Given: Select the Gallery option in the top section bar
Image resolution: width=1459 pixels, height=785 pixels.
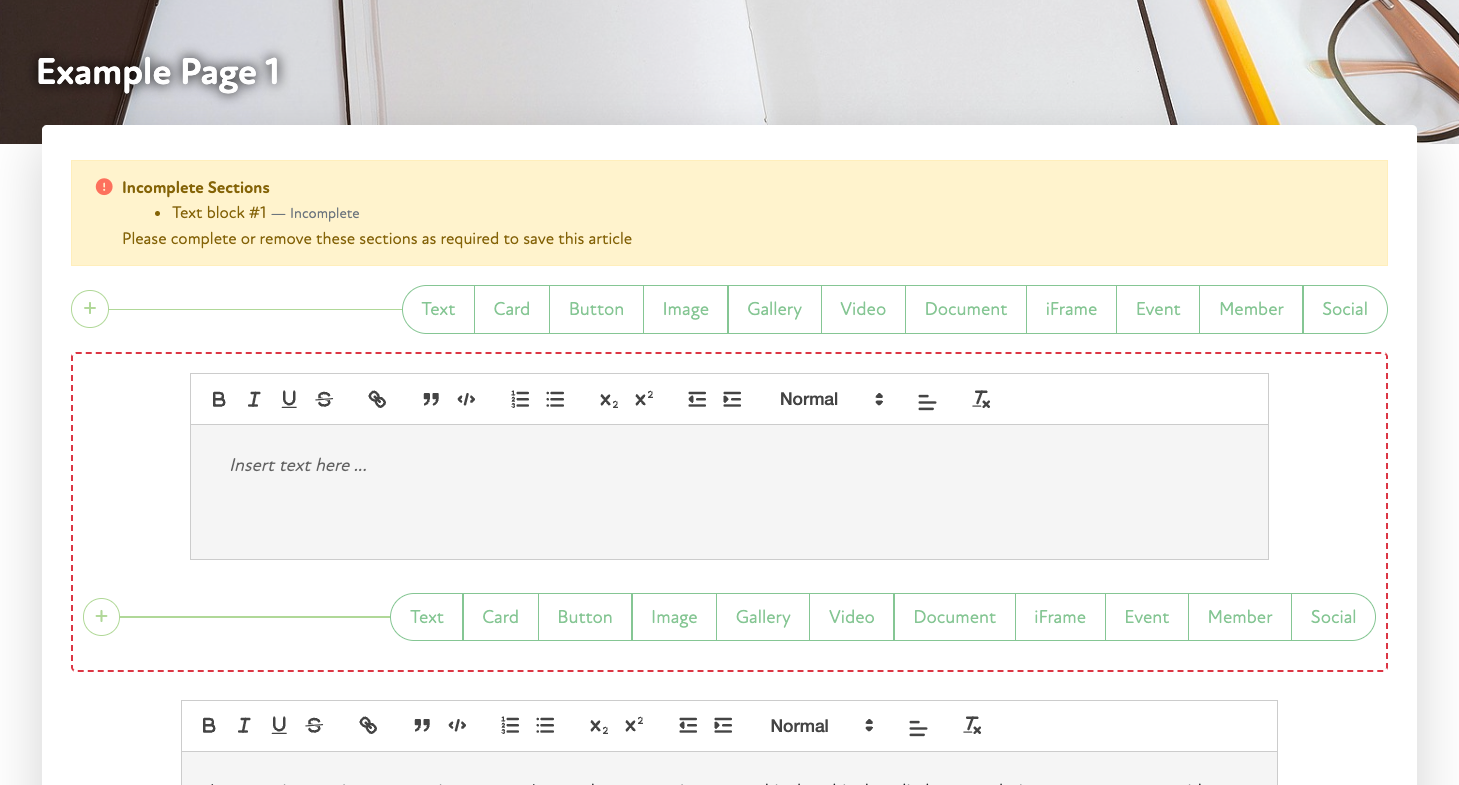Looking at the screenshot, I should pos(774,309).
